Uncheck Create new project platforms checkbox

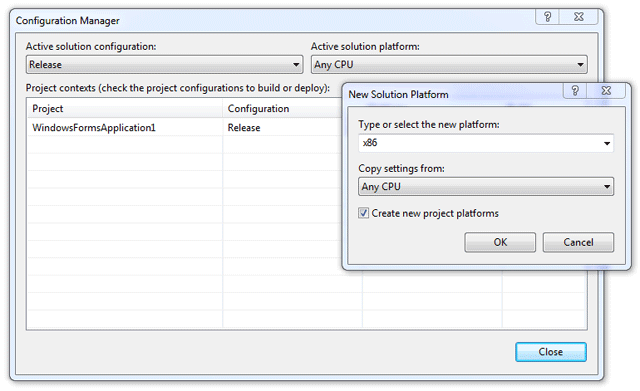click(363, 213)
